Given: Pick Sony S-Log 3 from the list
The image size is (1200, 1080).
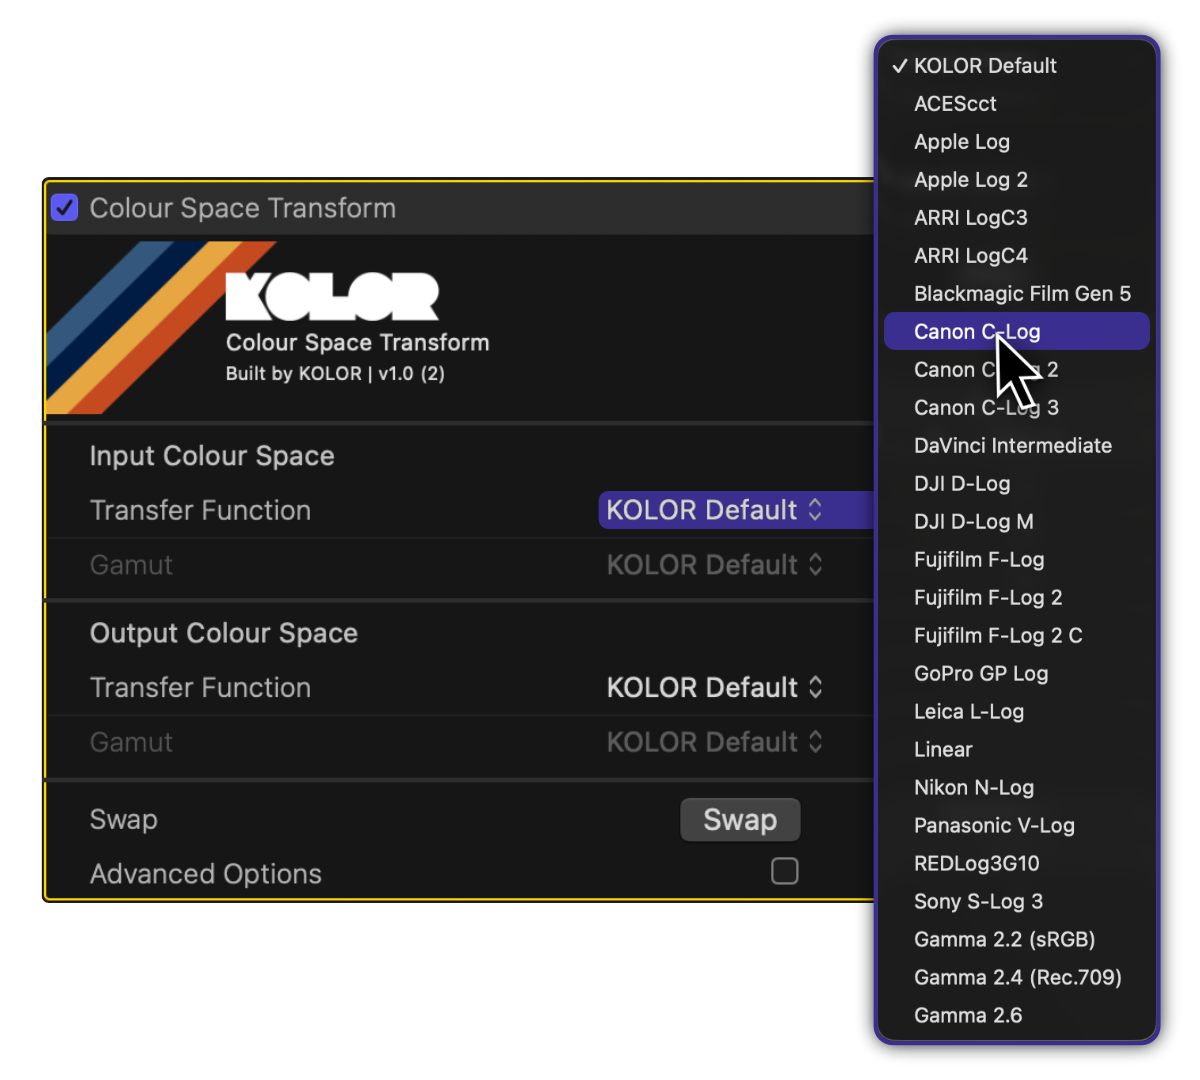Looking at the screenshot, I should tap(977, 902).
